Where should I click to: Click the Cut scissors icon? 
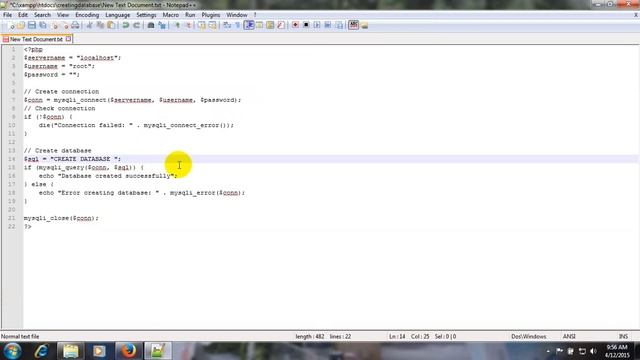tap(89, 25)
